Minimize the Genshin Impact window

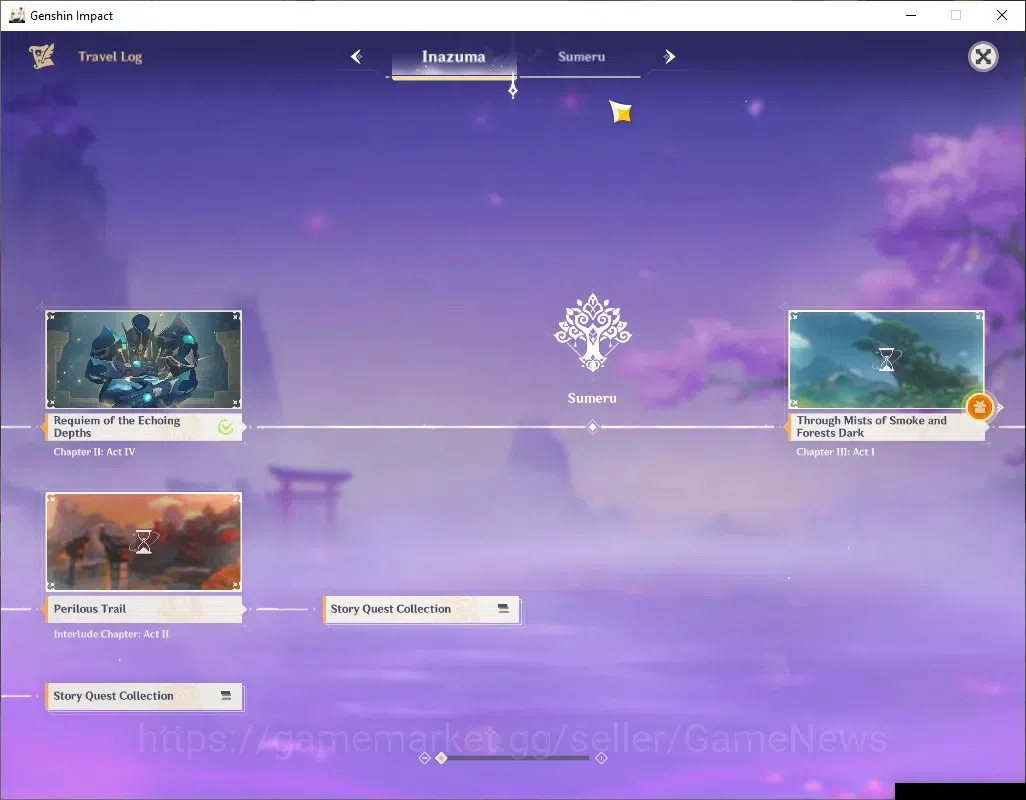[911, 15]
